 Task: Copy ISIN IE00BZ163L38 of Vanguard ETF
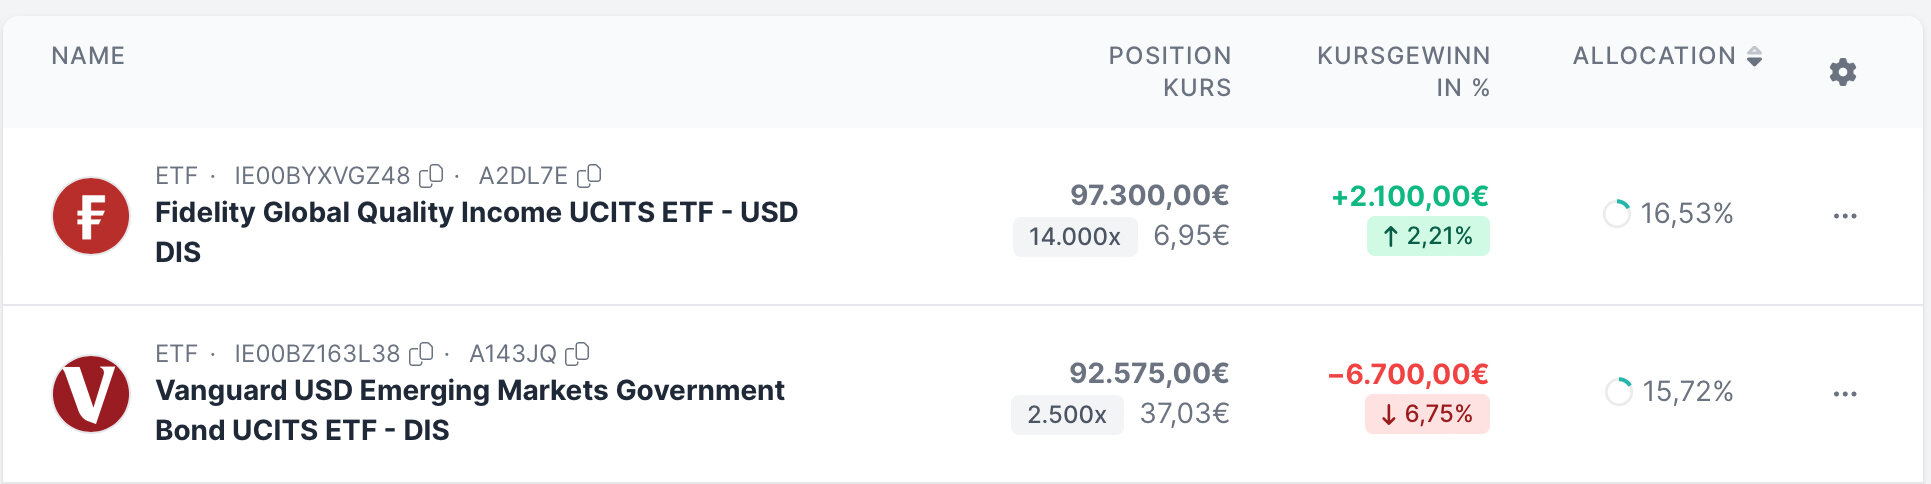422,354
